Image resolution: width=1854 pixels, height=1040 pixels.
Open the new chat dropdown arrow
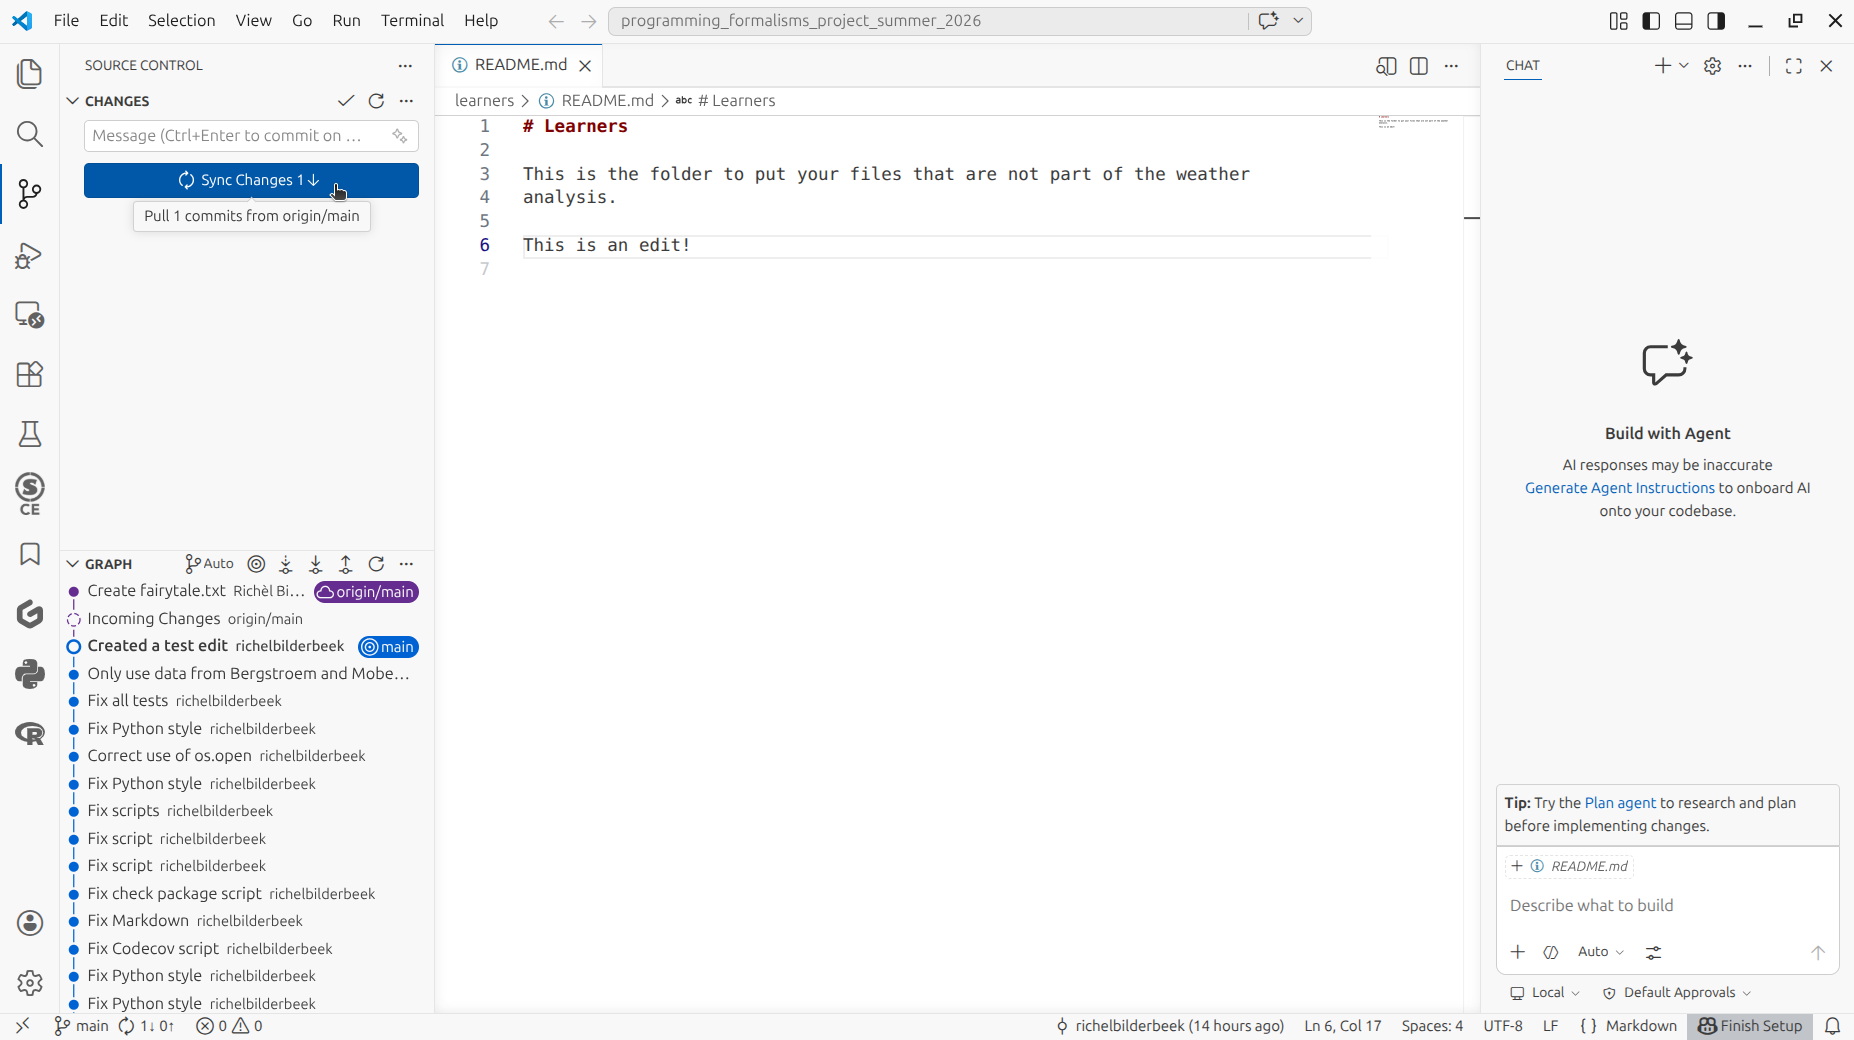pos(1684,66)
